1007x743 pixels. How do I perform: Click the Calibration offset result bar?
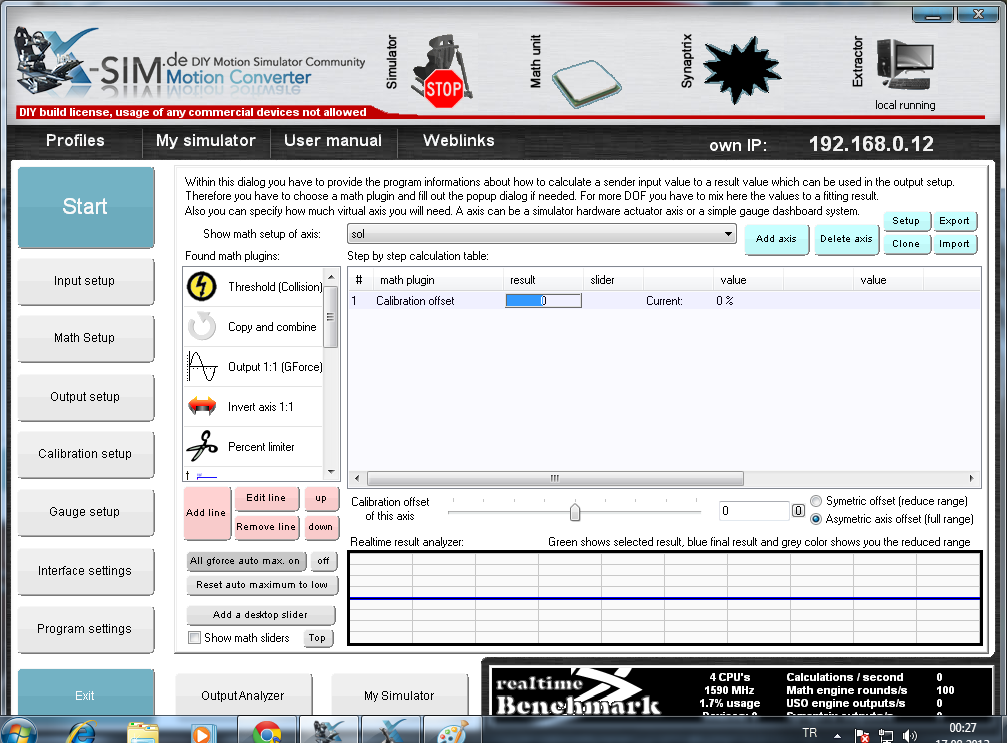pyautogui.click(x=543, y=301)
